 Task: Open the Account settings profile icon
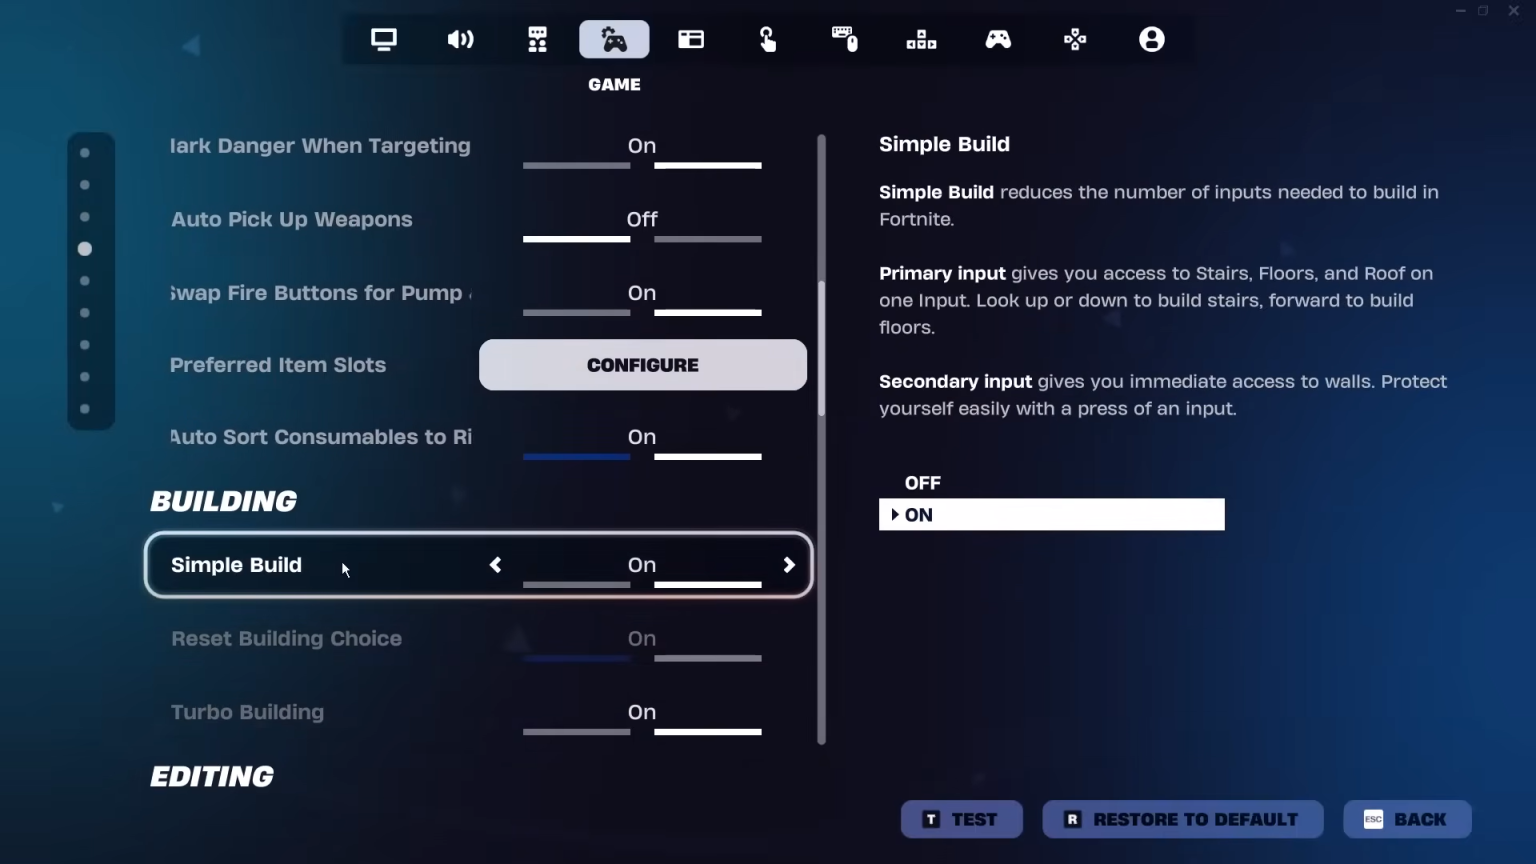point(1151,39)
